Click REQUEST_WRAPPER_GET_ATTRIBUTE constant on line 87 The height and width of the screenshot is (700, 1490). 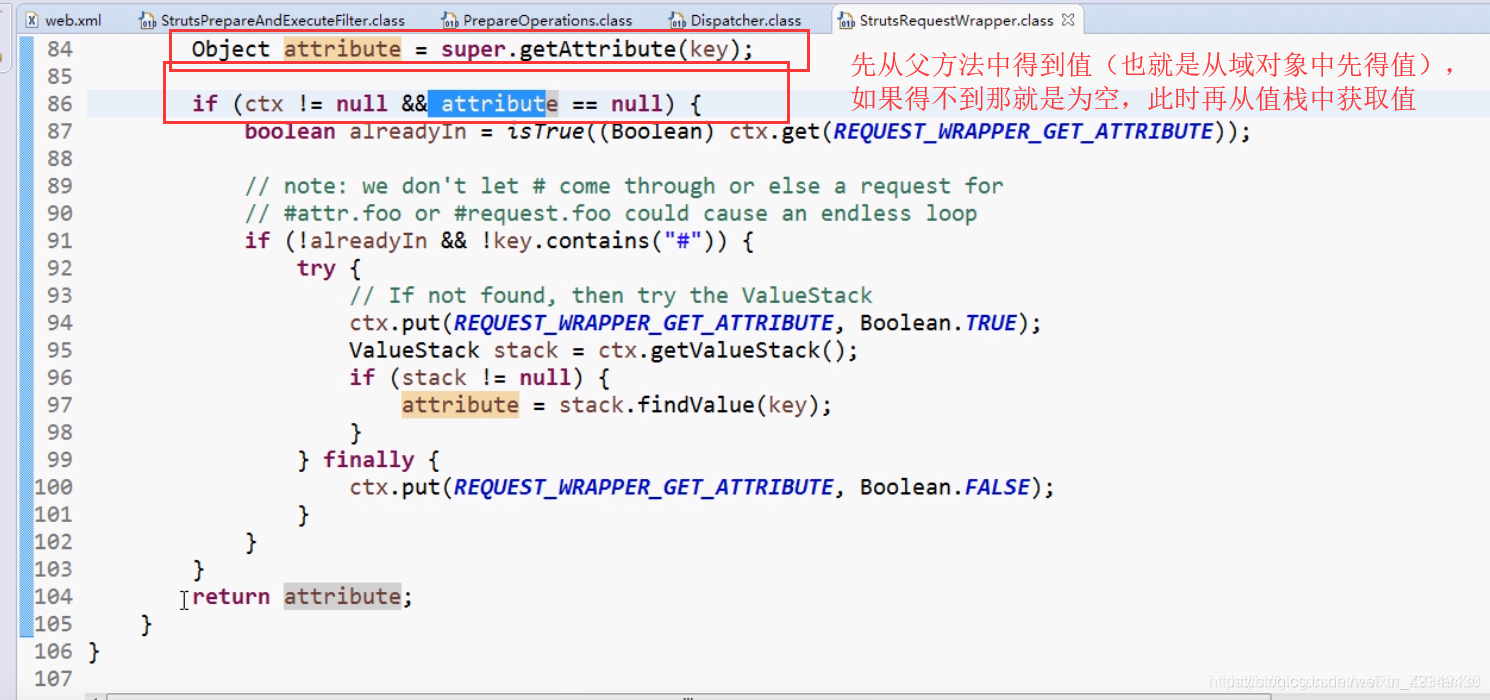pyautogui.click(x=1023, y=131)
